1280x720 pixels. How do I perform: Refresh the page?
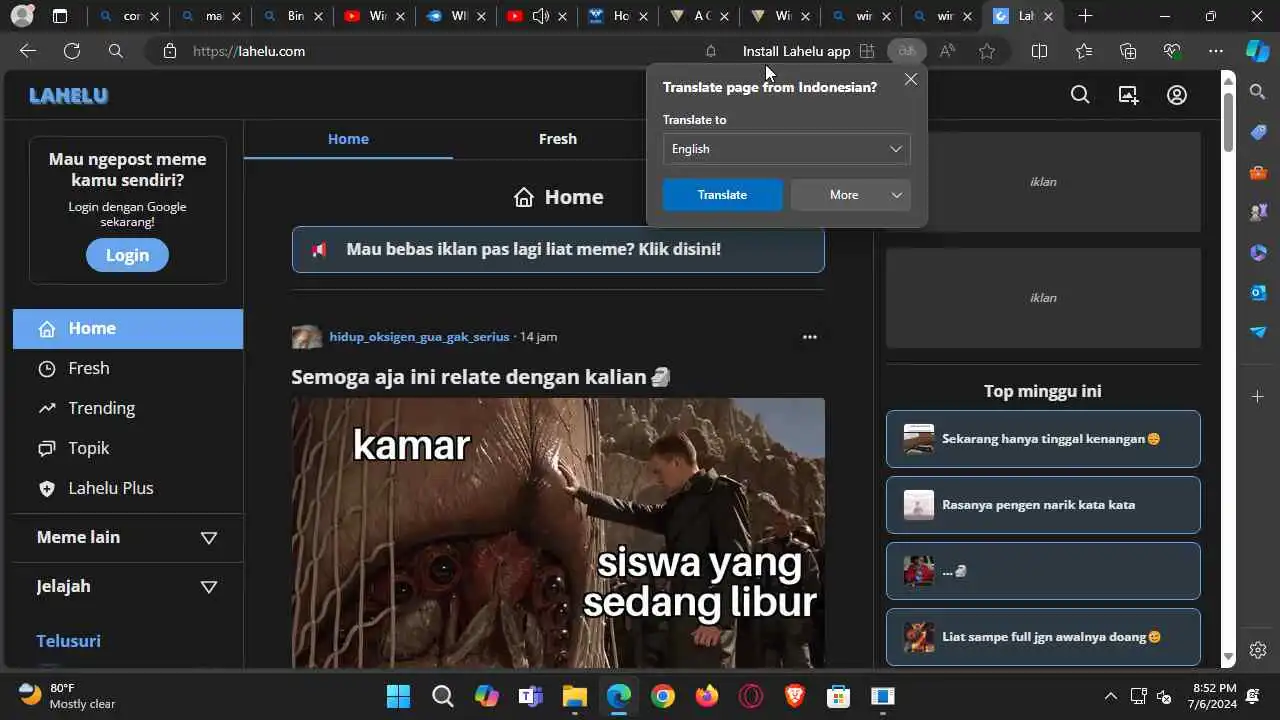point(72,51)
